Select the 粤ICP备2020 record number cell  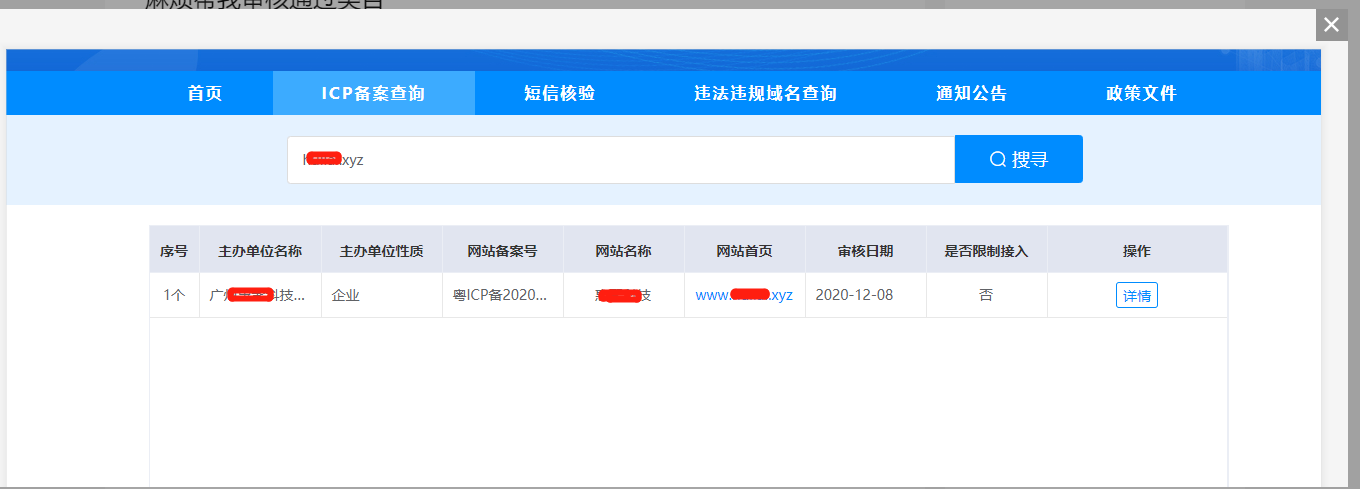[500, 296]
